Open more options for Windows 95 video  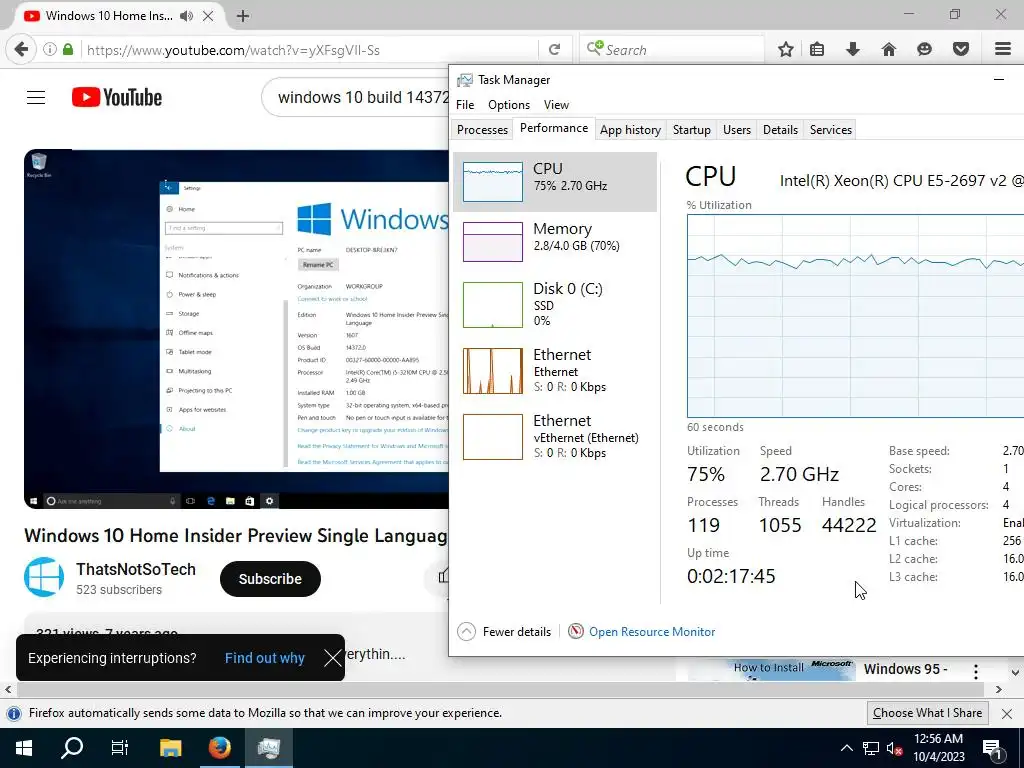(x=976, y=671)
